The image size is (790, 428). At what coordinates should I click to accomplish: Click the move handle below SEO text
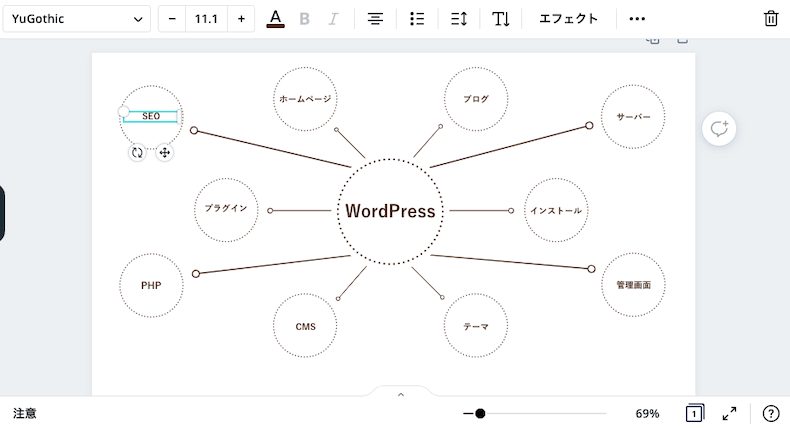pyautogui.click(x=164, y=152)
